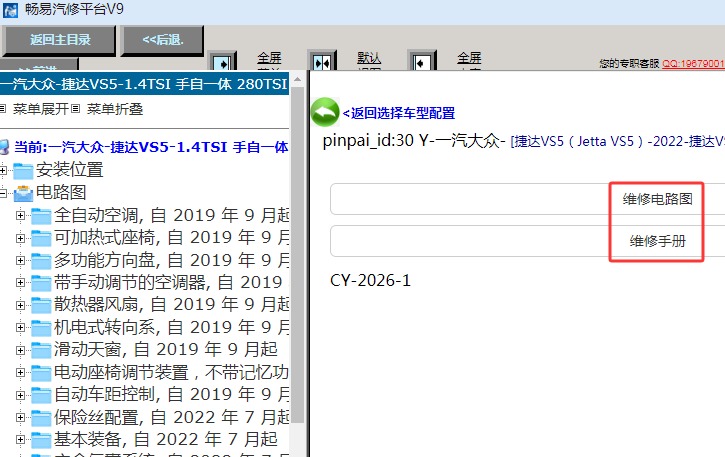
Task: Open 机电式转向系 wiring diagram entry
Action: tap(172, 327)
